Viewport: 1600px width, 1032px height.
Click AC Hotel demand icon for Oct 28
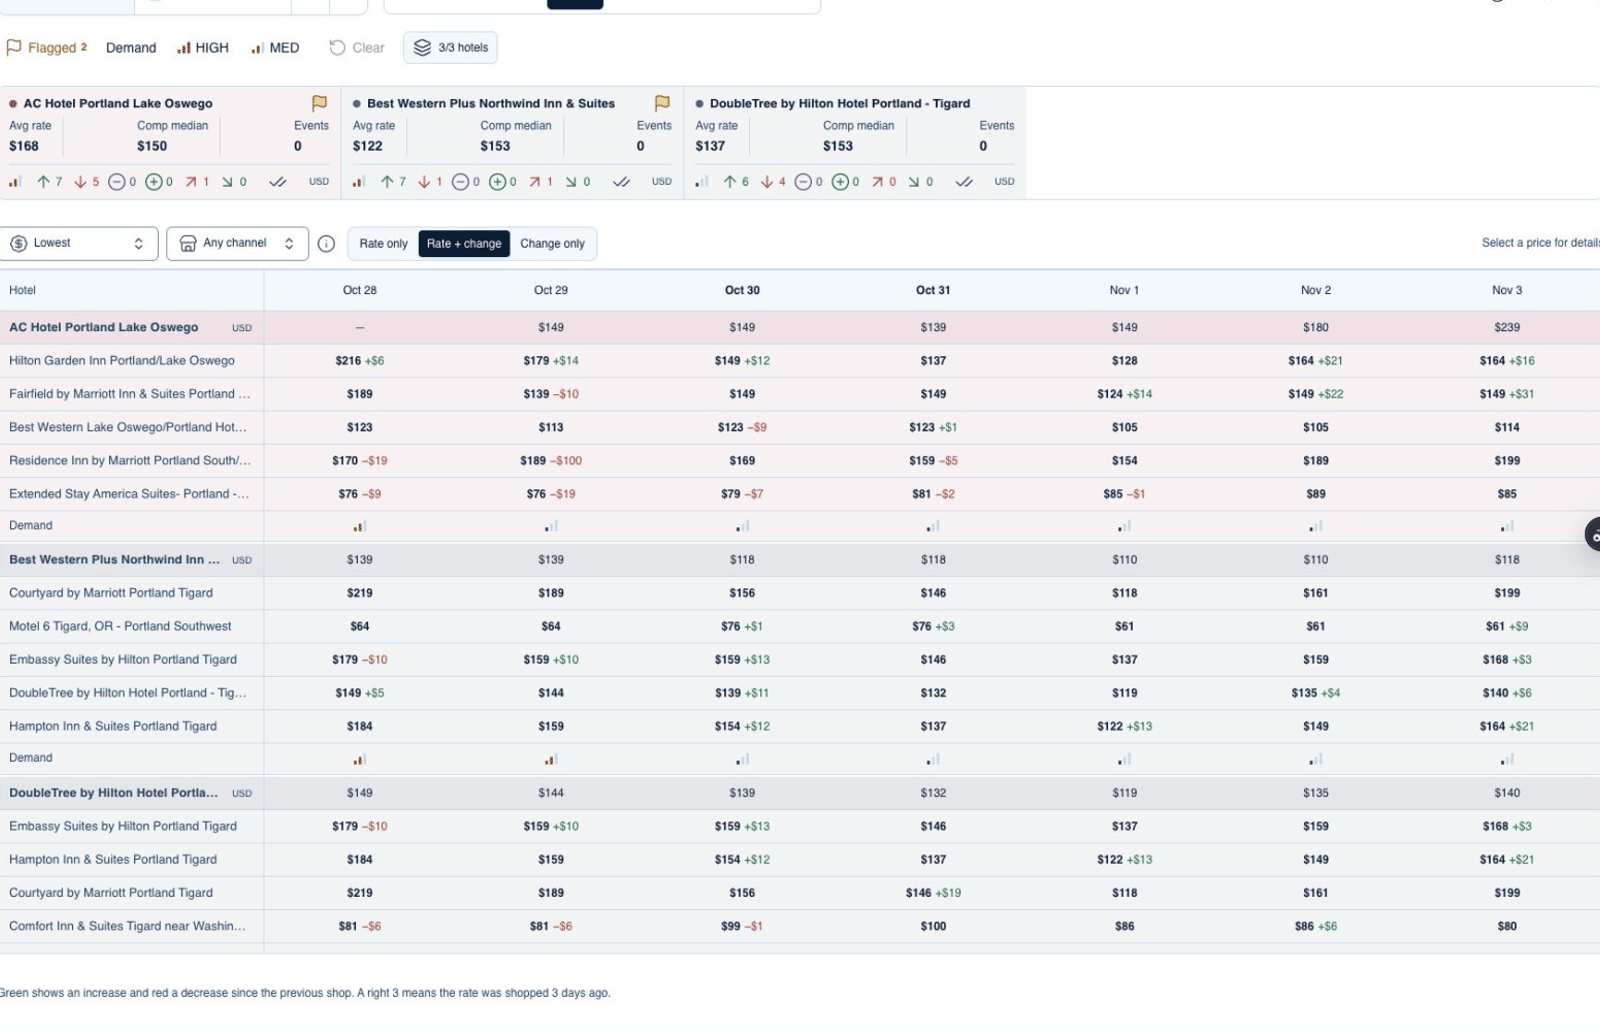pyautogui.click(x=360, y=526)
